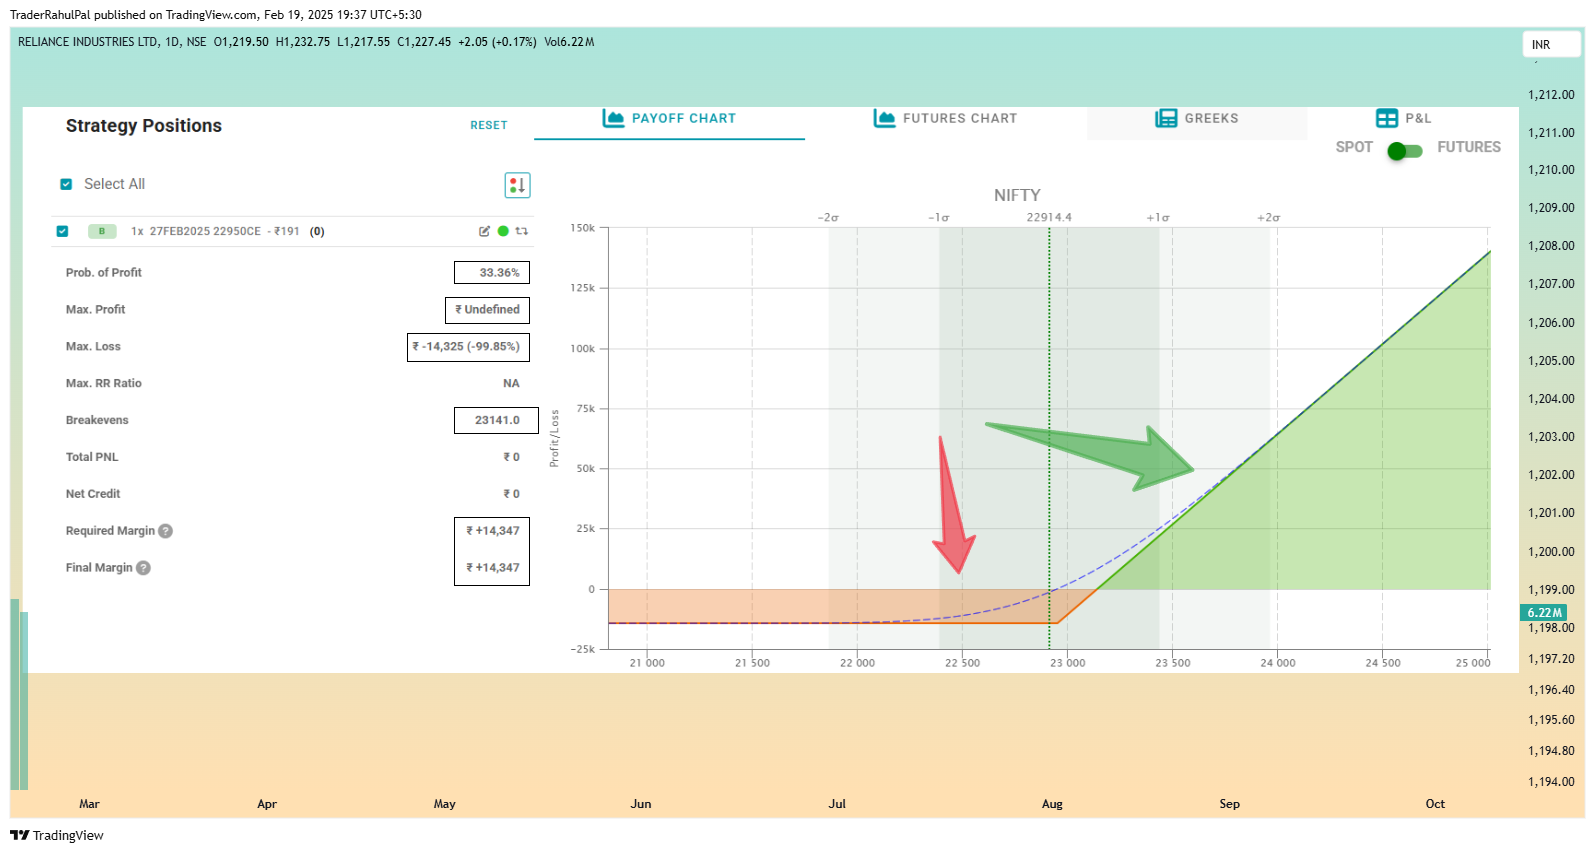Click the P&L tab icon
This screenshot has height=853, width=1595.
(1387, 118)
